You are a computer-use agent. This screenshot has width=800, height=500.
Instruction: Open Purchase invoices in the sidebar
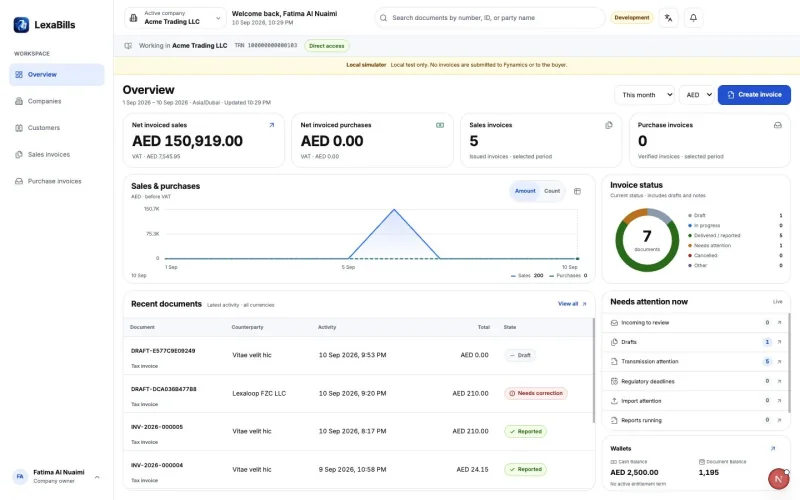coord(57,181)
